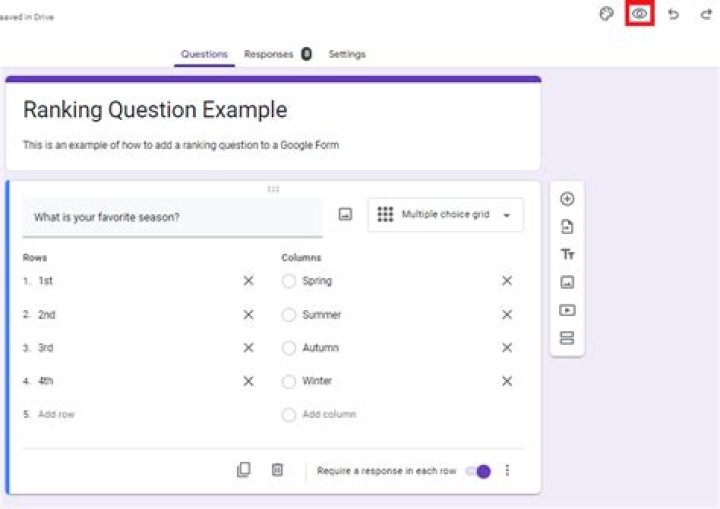The width and height of the screenshot is (720, 509).
Task: Click the Preview eye icon
Action: tap(639, 14)
